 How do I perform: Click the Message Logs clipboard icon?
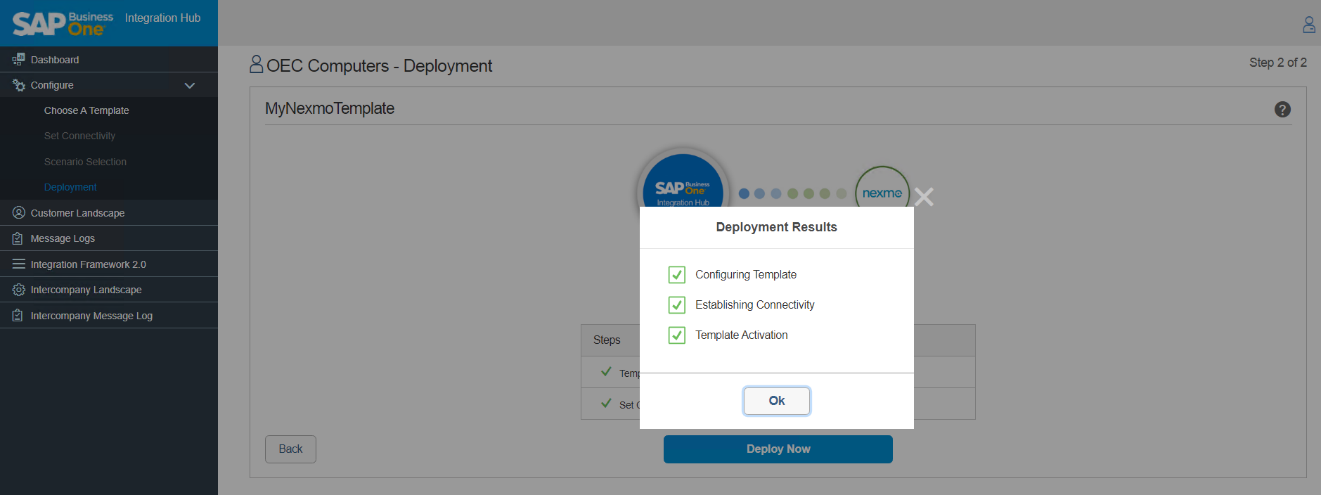(18, 239)
